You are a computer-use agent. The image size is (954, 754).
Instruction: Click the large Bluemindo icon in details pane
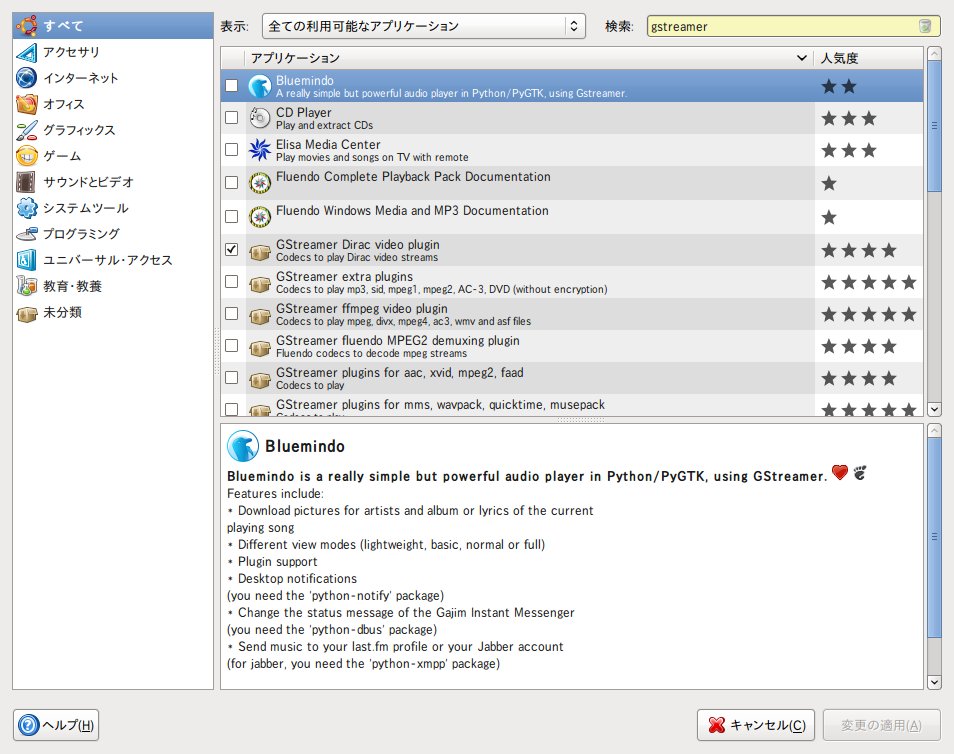point(243,446)
